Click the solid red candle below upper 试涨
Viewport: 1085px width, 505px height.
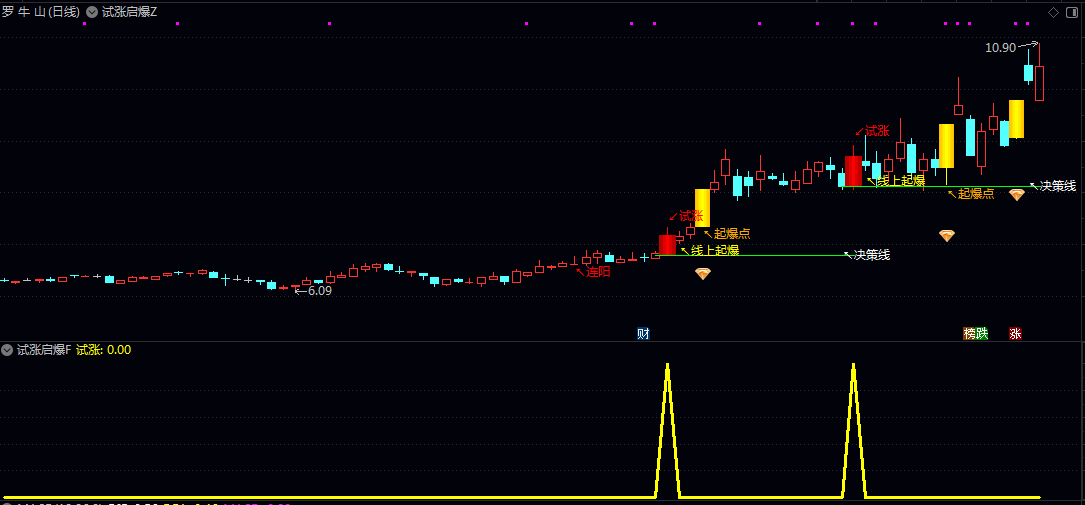(x=853, y=171)
